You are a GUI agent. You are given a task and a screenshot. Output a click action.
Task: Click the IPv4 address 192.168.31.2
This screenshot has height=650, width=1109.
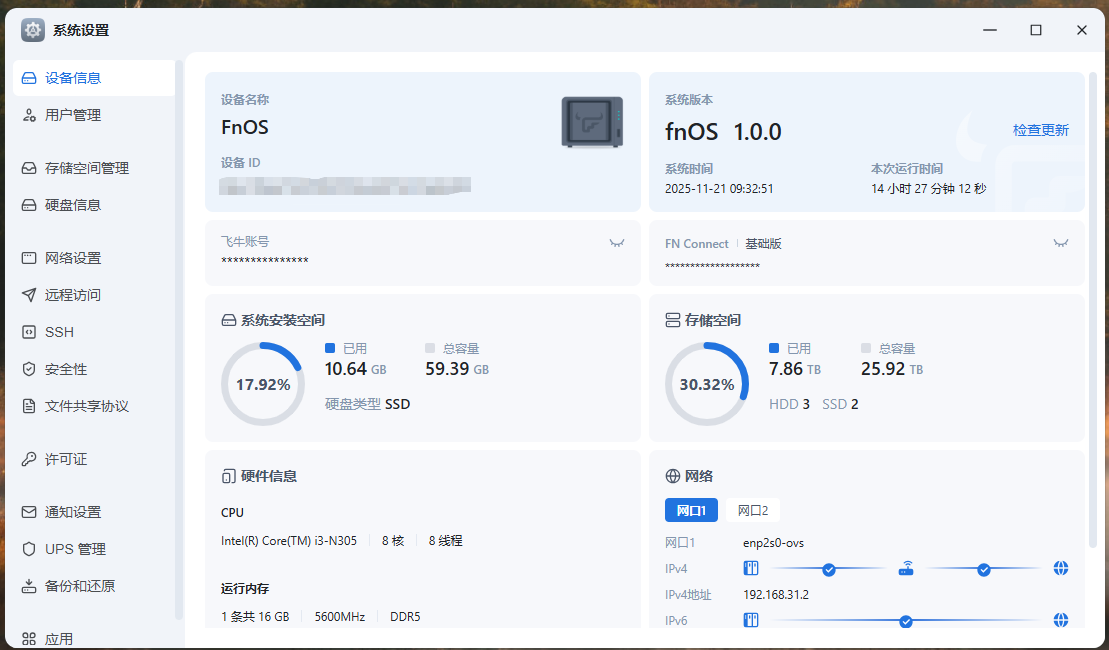coord(776,594)
